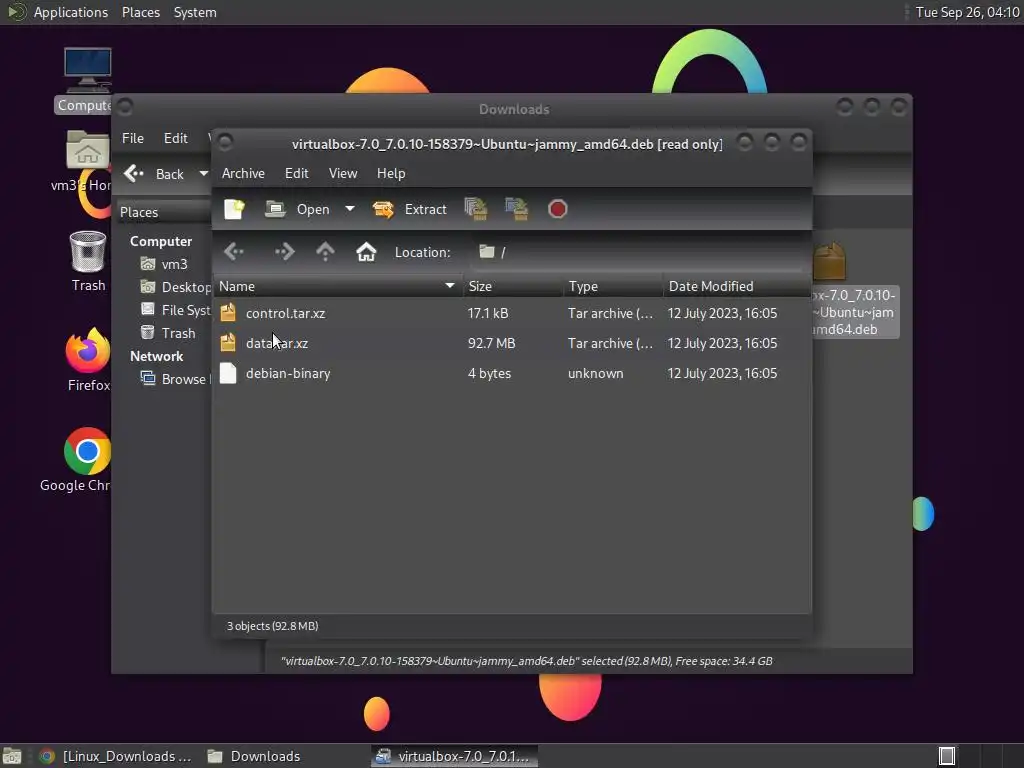Screen dimensions: 1024x768
Task: Click the red stop operation icon
Action: (558, 209)
